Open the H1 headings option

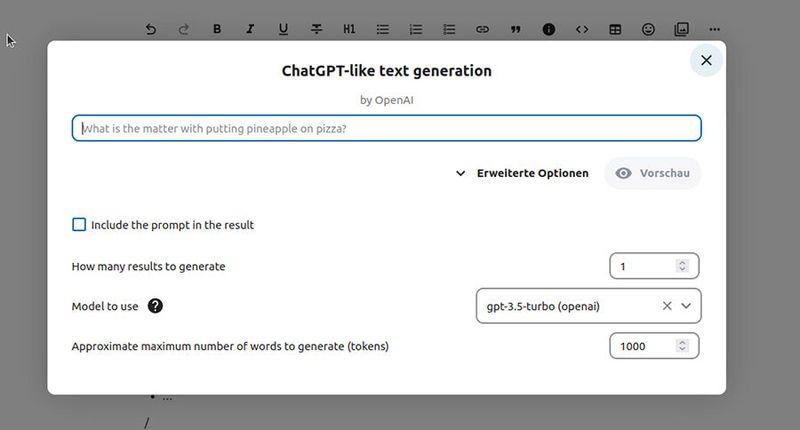349,29
